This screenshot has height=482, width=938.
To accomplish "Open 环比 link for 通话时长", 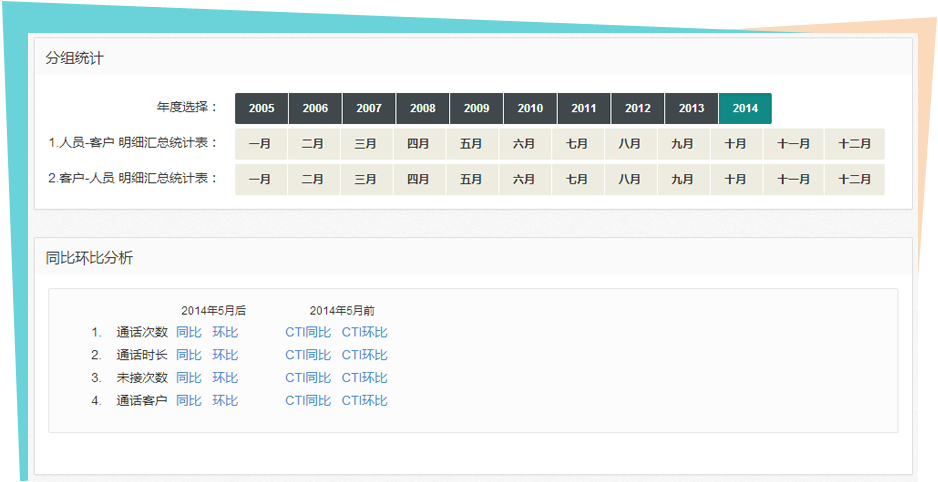I will click(x=225, y=355).
